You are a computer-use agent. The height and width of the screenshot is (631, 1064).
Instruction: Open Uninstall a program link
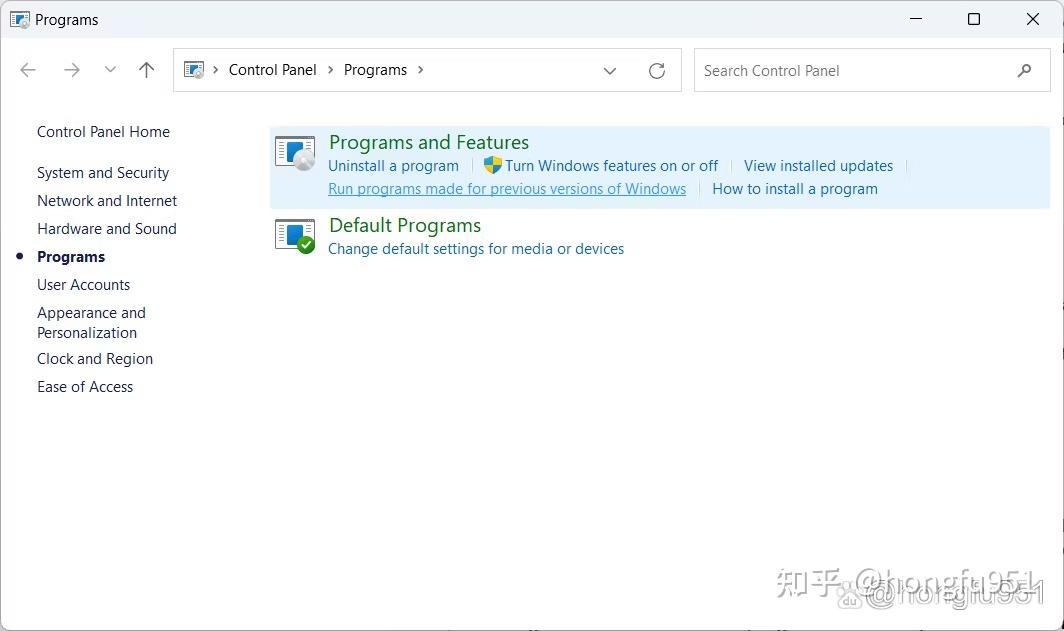click(x=394, y=166)
